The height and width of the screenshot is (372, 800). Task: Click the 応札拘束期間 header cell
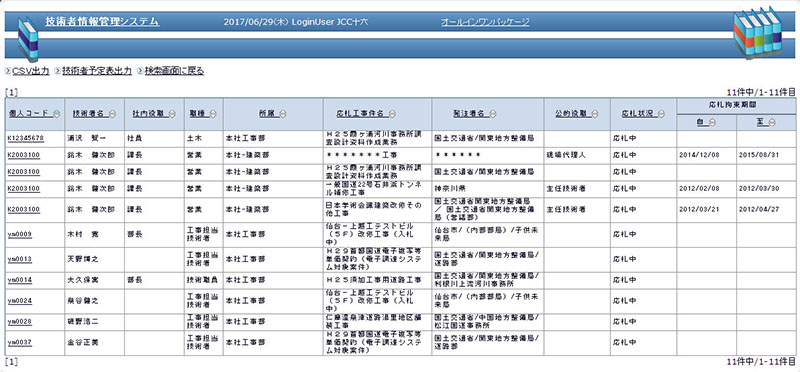click(736, 106)
